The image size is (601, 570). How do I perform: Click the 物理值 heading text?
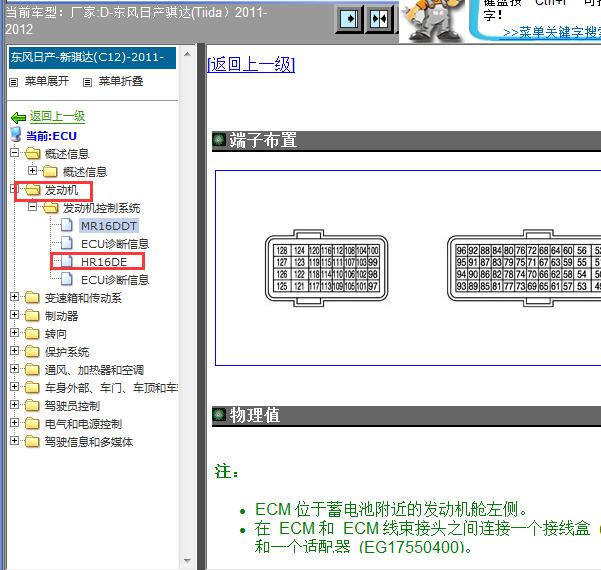[255, 415]
